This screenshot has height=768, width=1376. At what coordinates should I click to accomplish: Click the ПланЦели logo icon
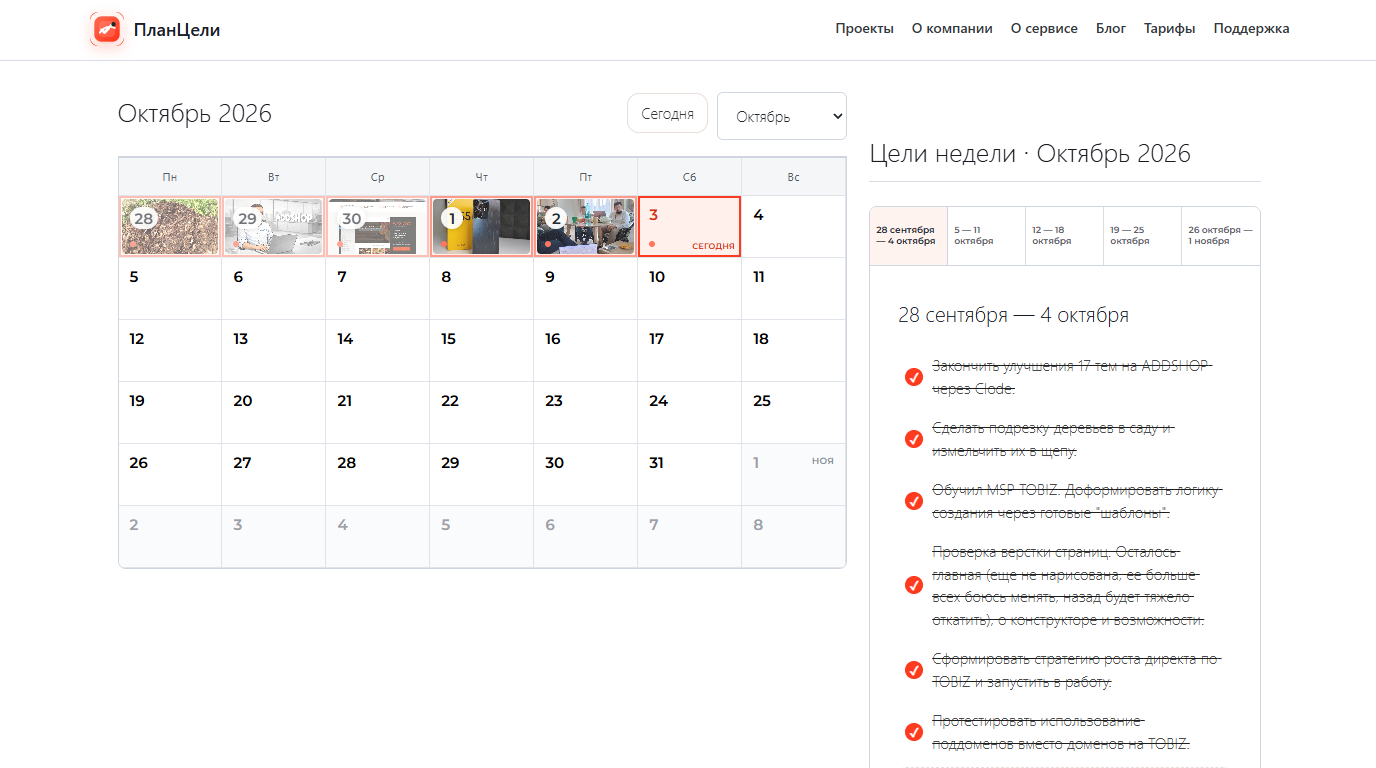(x=107, y=29)
